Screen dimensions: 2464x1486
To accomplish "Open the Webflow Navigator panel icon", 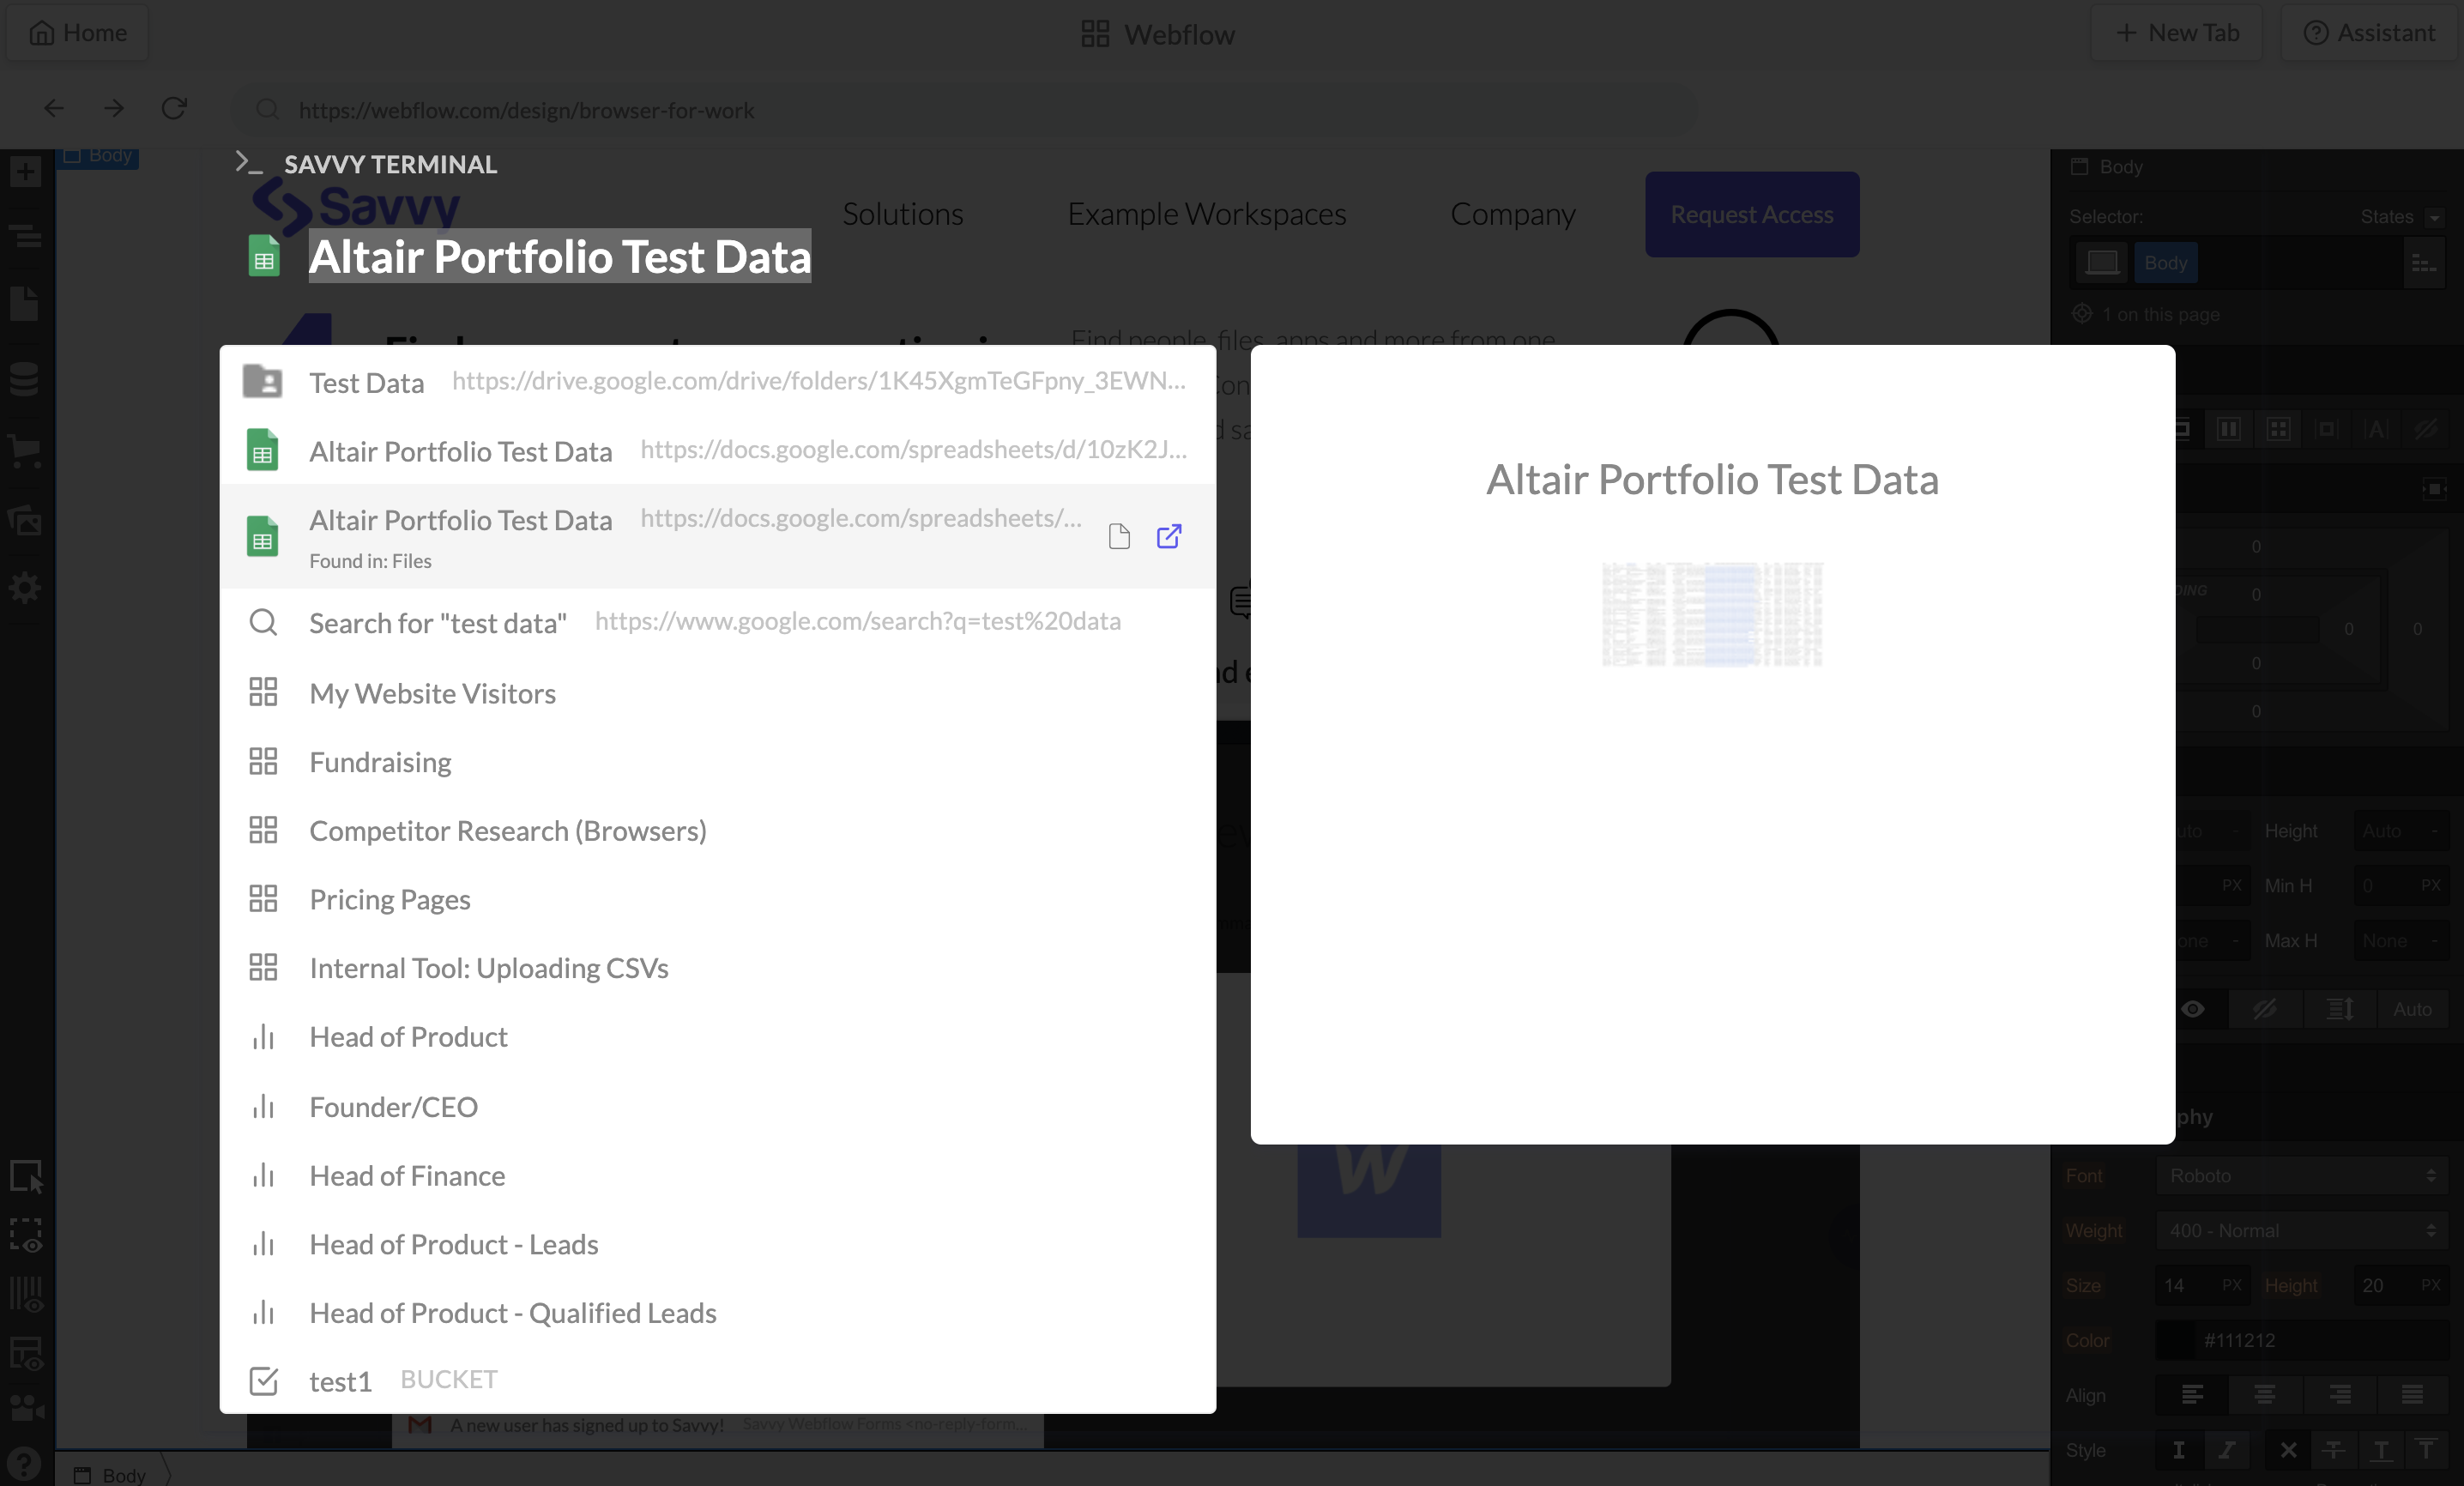I will click(x=25, y=236).
